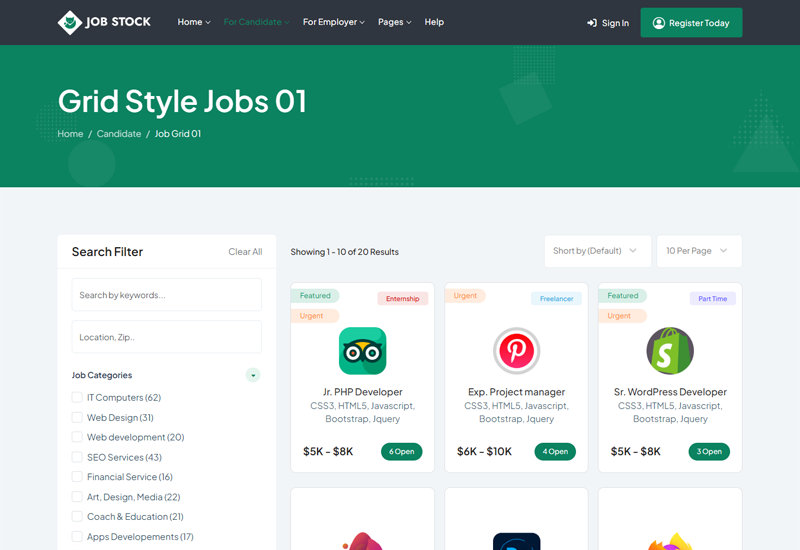Click Clear All in Search Filter
The image size is (800, 550).
pos(245,252)
